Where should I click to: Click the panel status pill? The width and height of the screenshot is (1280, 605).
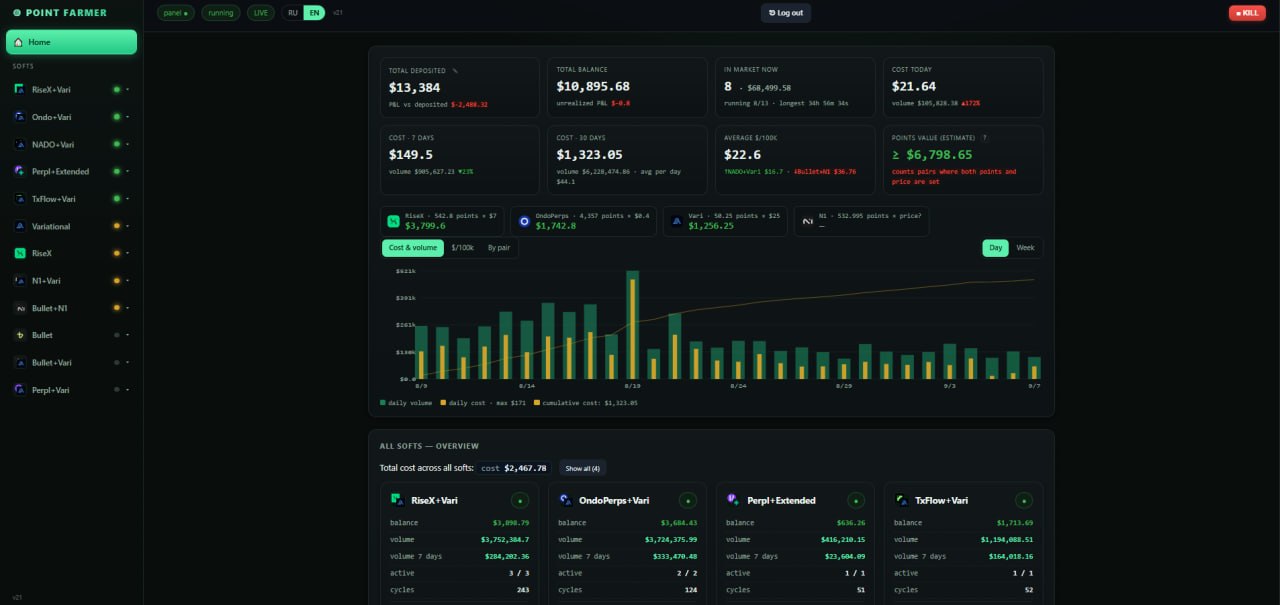pos(176,13)
